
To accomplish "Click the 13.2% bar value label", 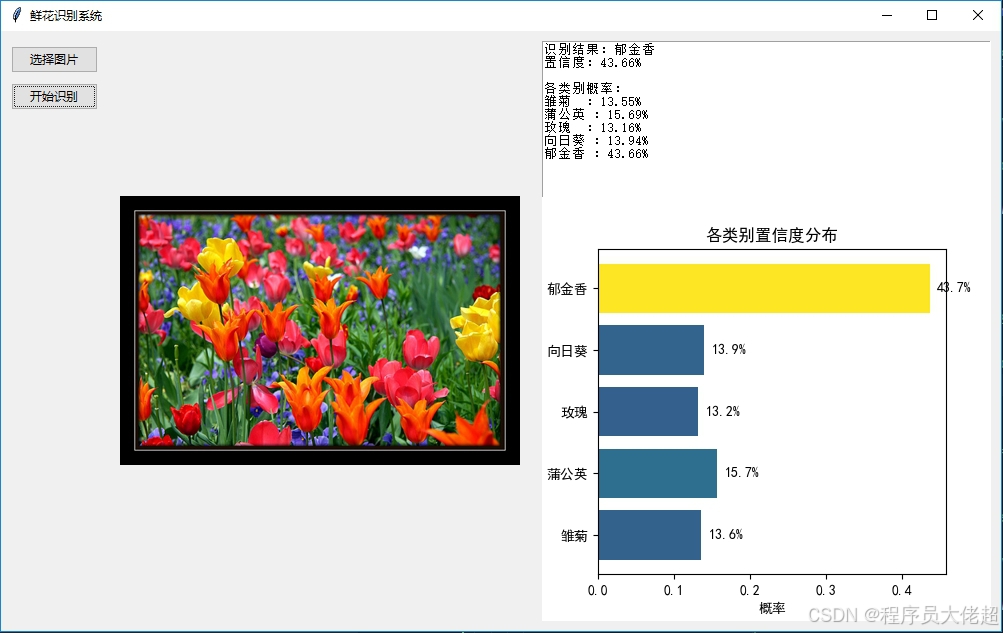I will pyautogui.click(x=723, y=411).
